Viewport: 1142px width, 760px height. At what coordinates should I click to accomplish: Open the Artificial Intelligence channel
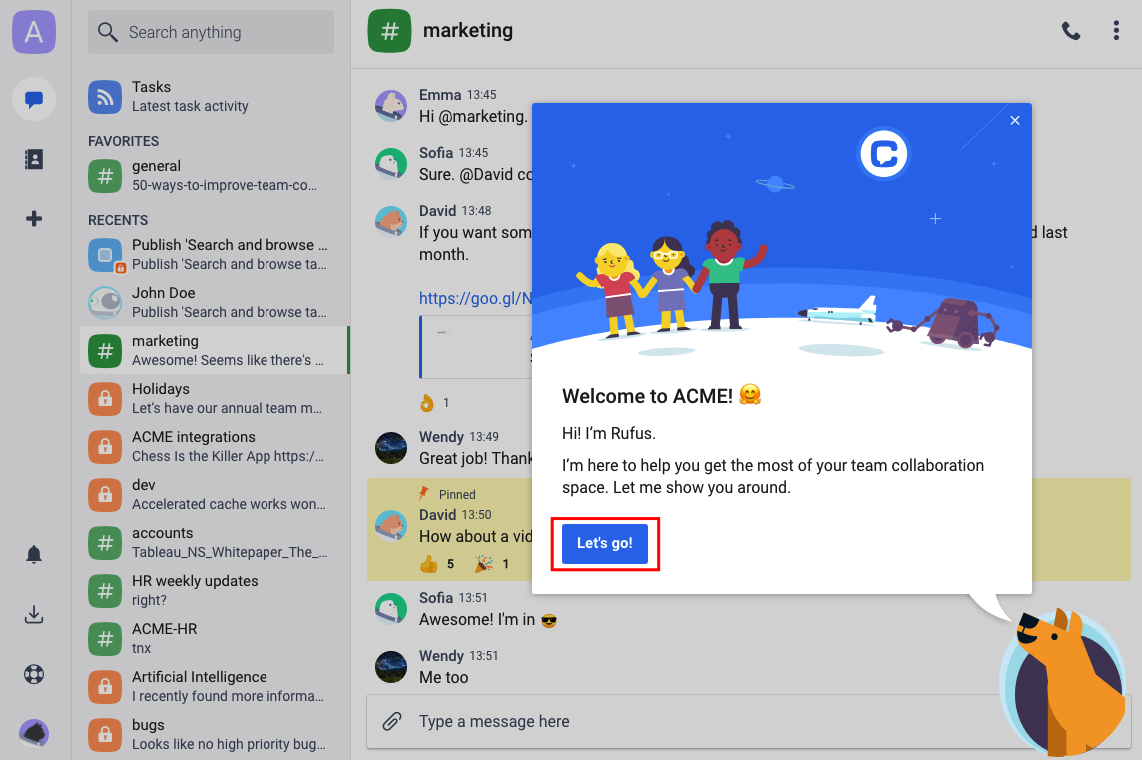tap(215, 686)
